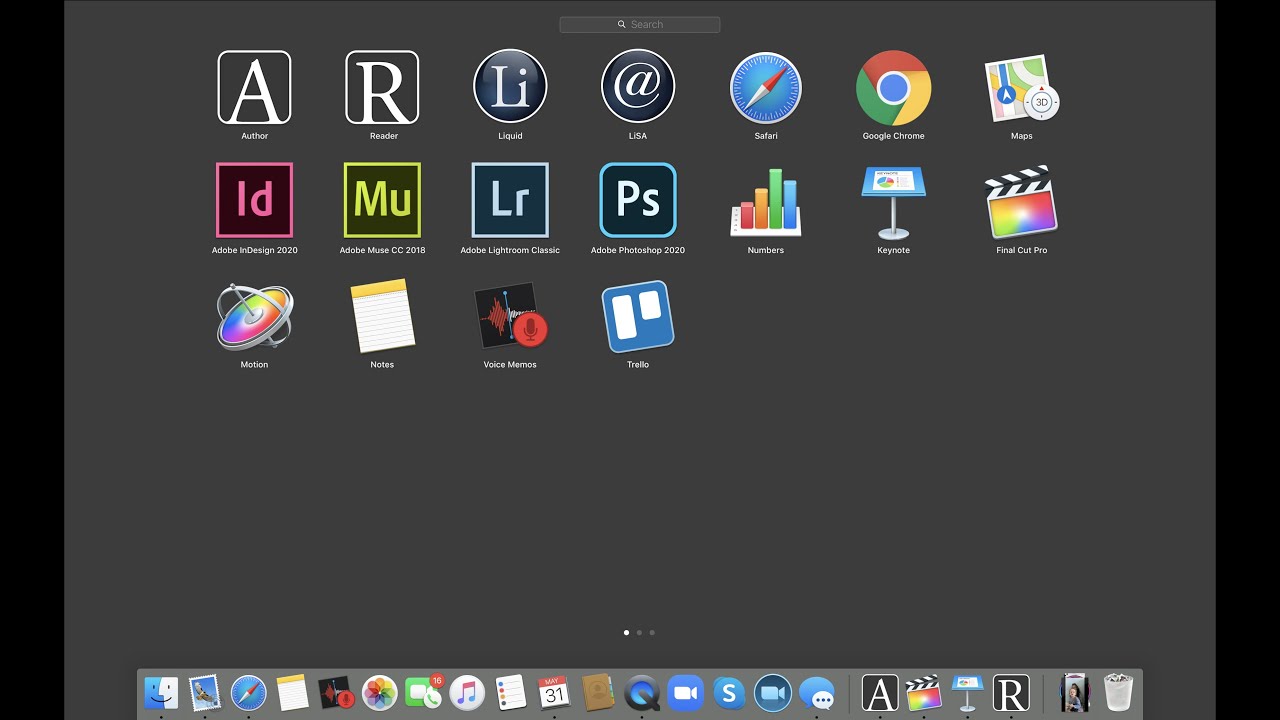
Task: Open Reminders in the Dock
Action: (510, 692)
